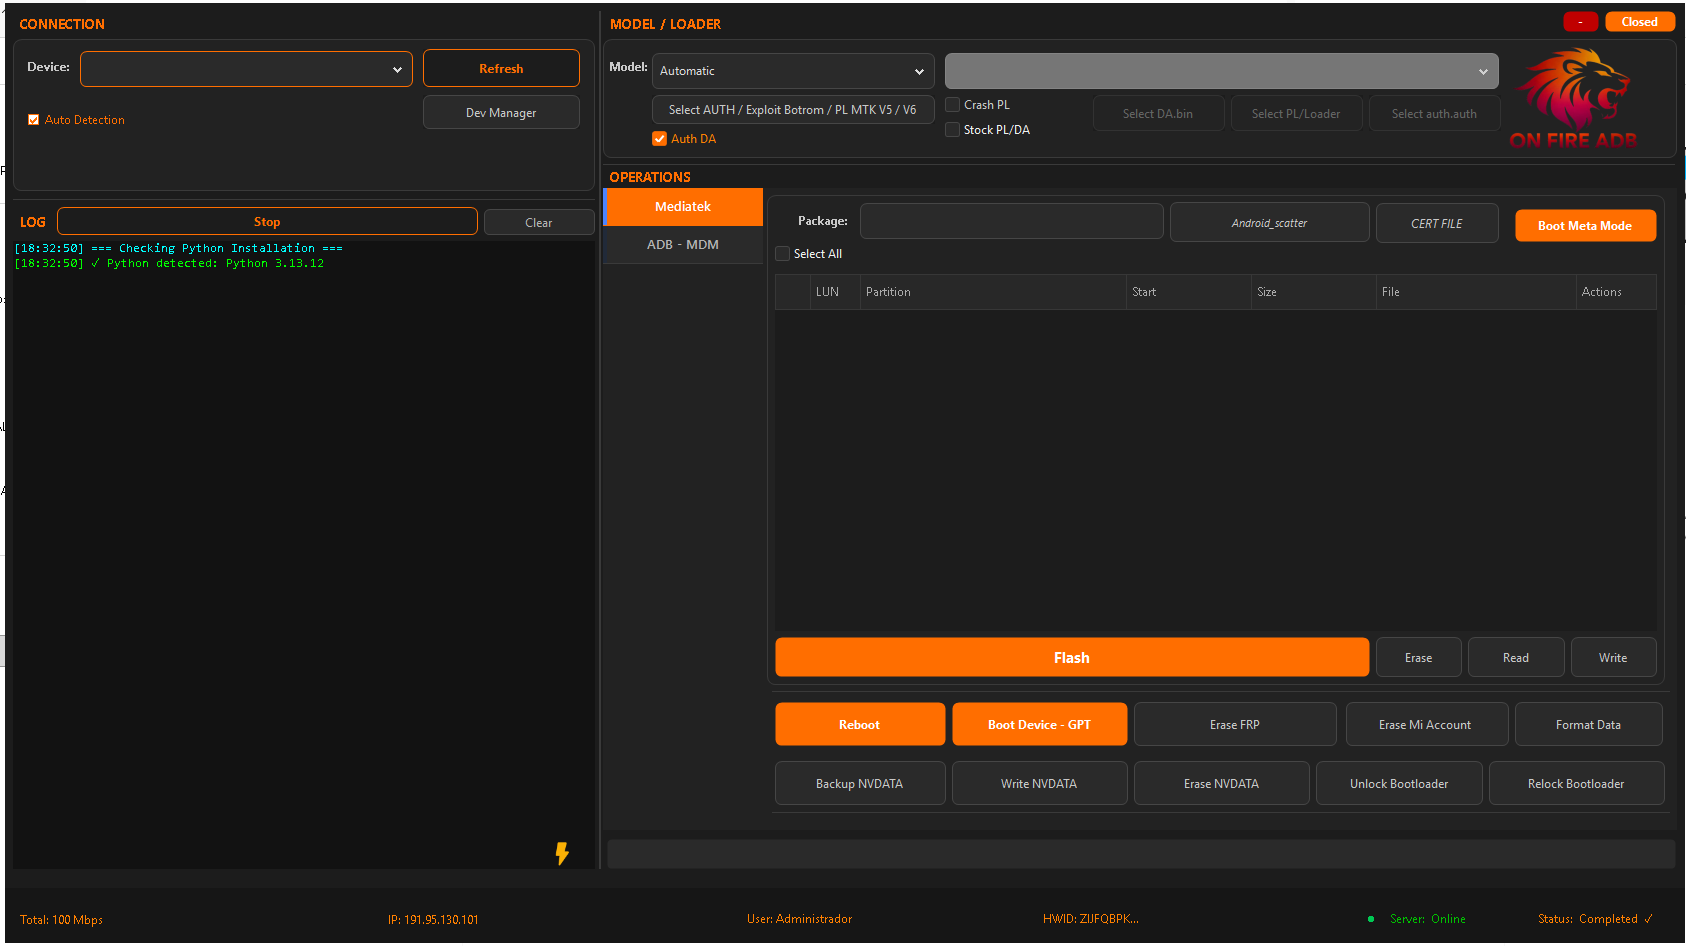Viewport: 1686px width, 946px height.
Task: Click the Android_scatter button
Action: point(1269,223)
